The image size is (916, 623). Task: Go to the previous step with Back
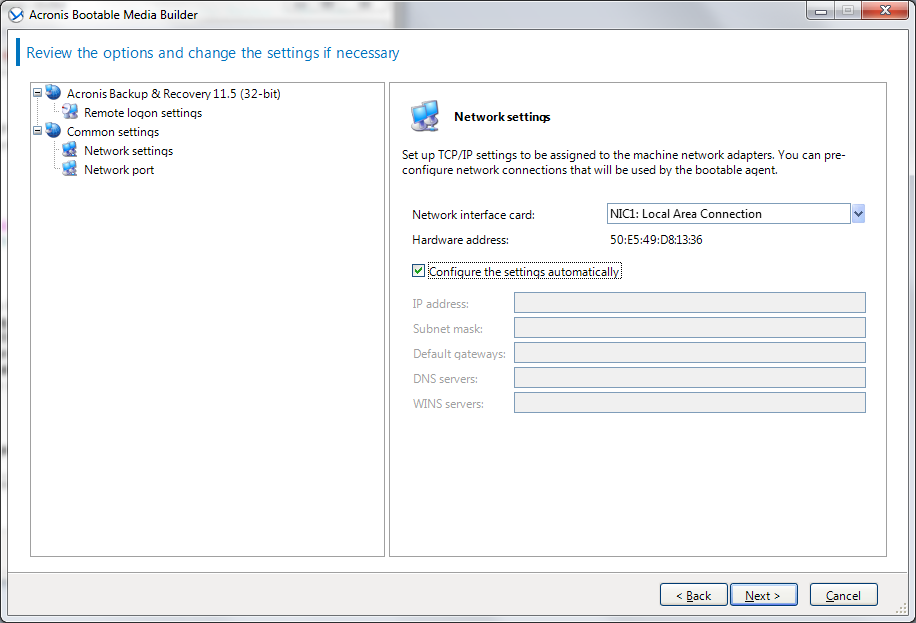point(693,595)
